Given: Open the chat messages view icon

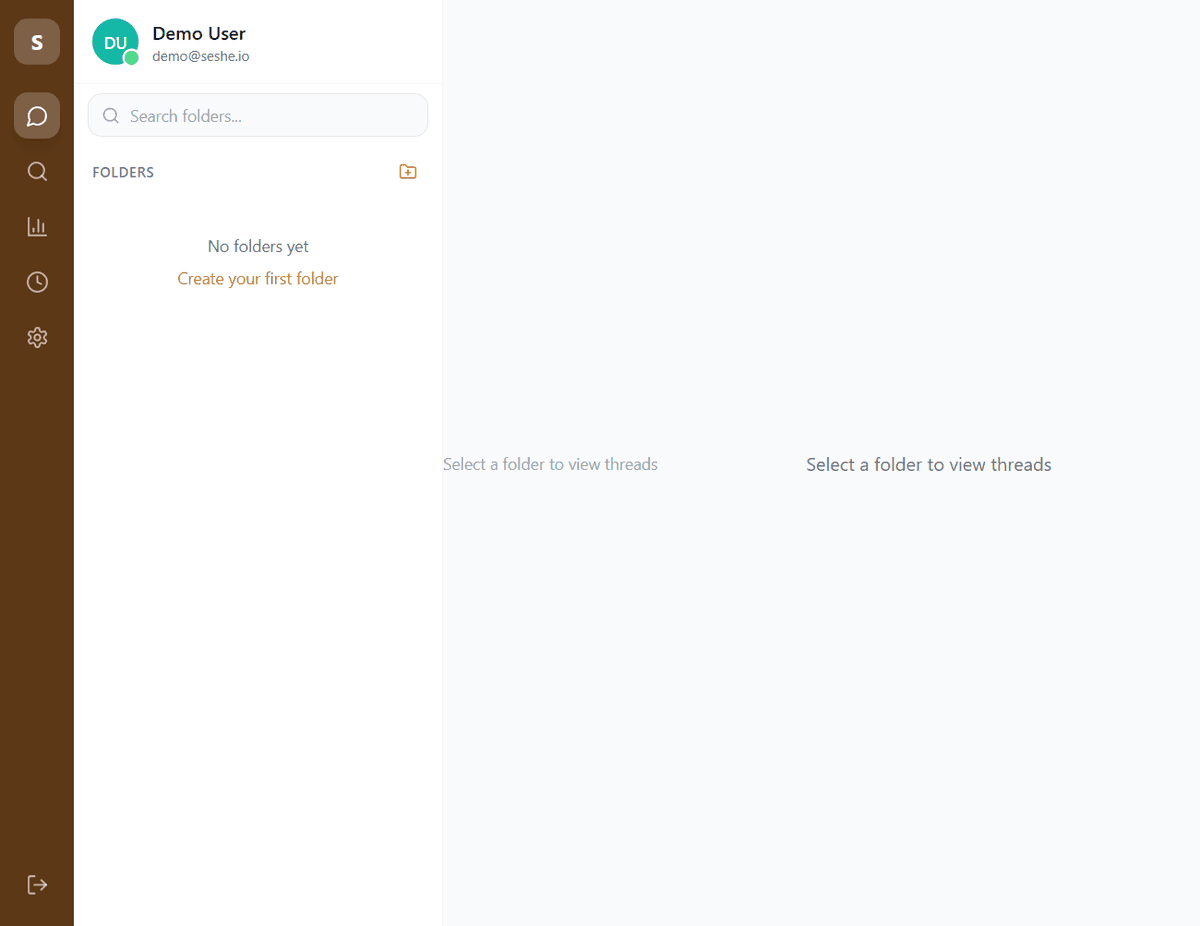Looking at the screenshot, I should (37, 116).
